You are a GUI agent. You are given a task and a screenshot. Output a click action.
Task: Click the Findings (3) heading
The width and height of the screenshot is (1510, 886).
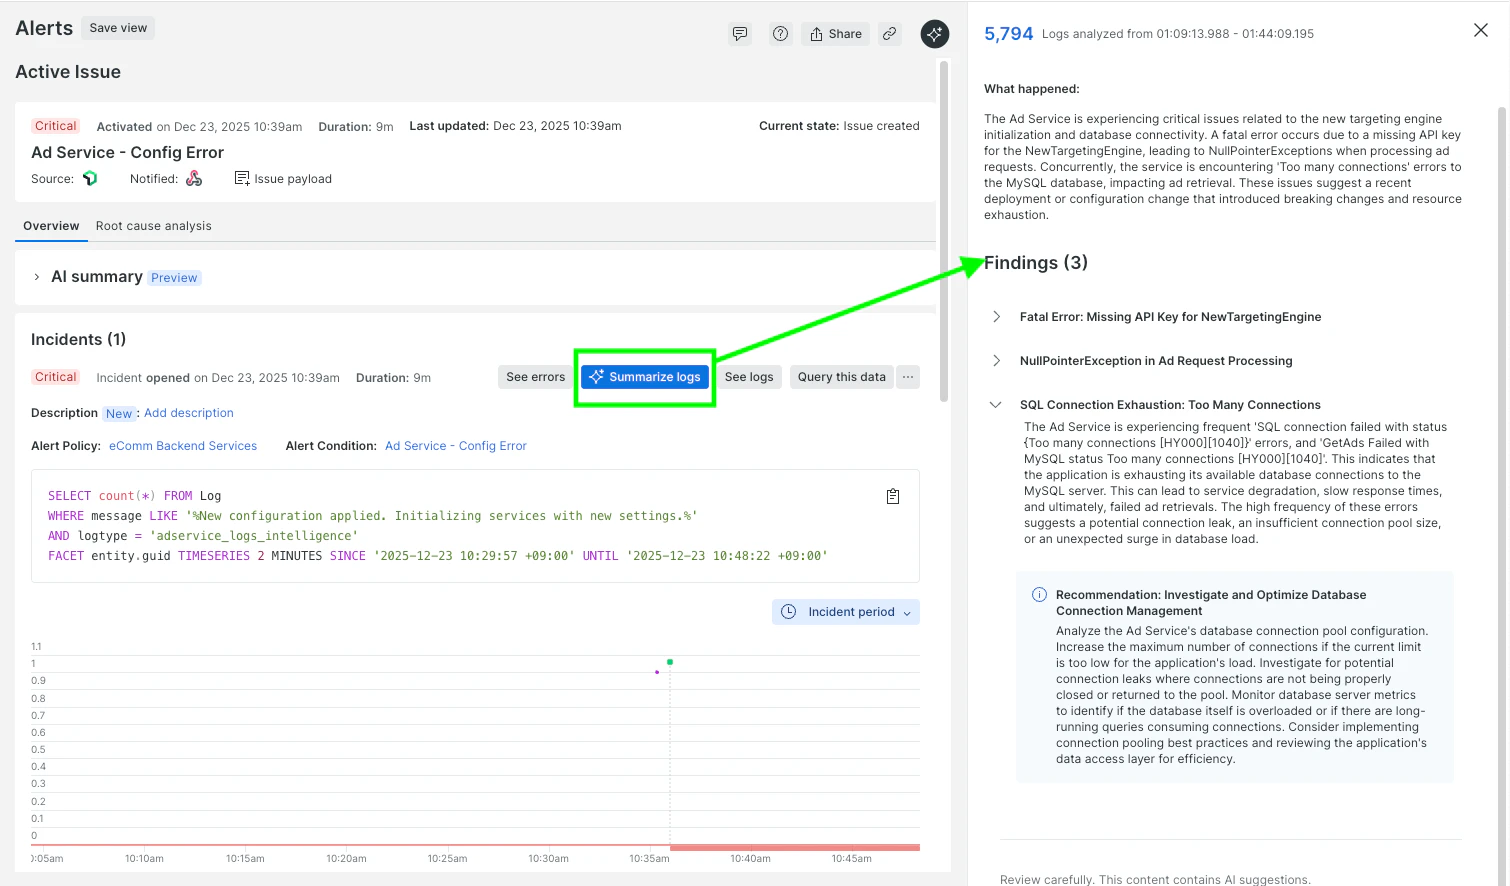point(1036,263)
